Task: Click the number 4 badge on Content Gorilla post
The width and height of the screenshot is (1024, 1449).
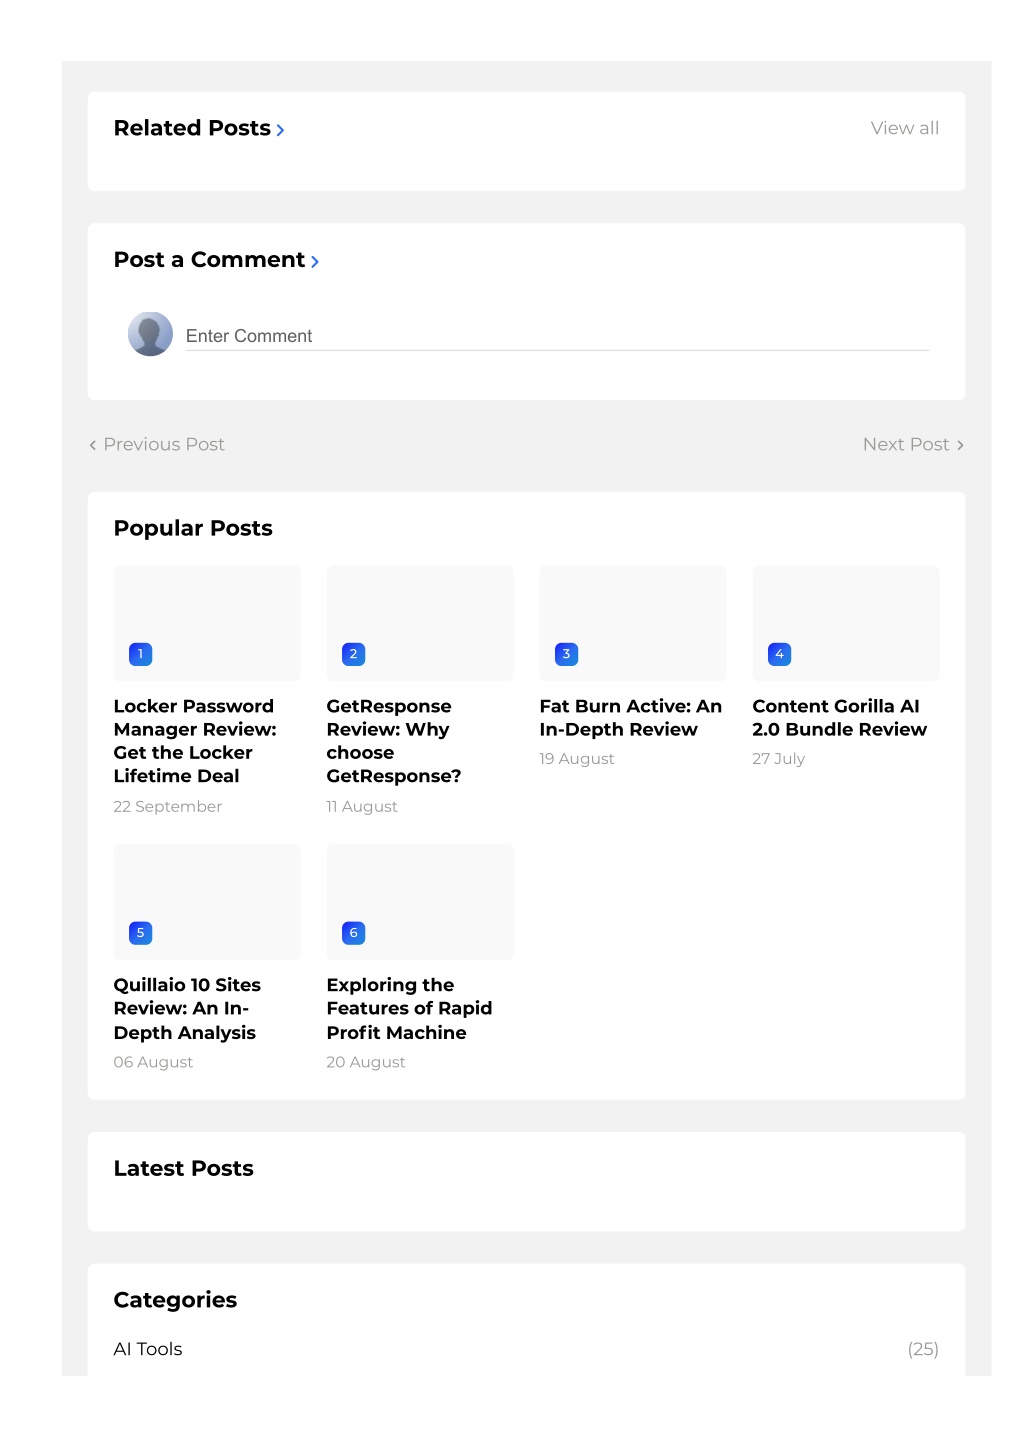Action: tap(780, 654)
